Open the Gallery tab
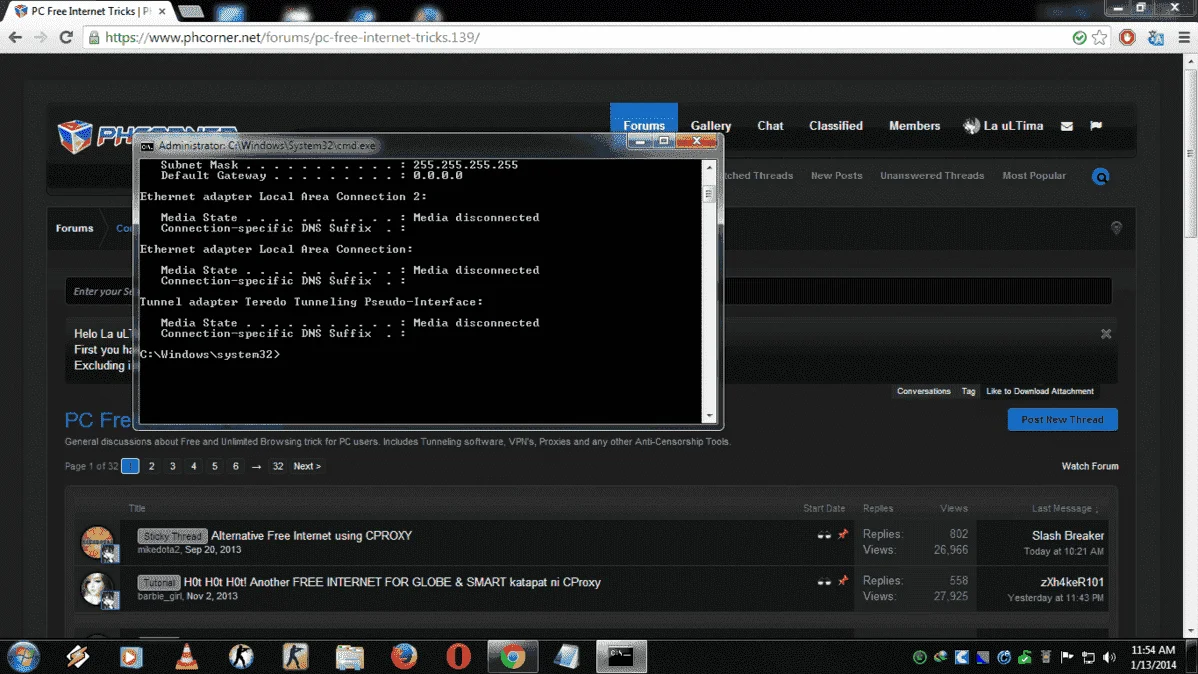 click(711, 126)
